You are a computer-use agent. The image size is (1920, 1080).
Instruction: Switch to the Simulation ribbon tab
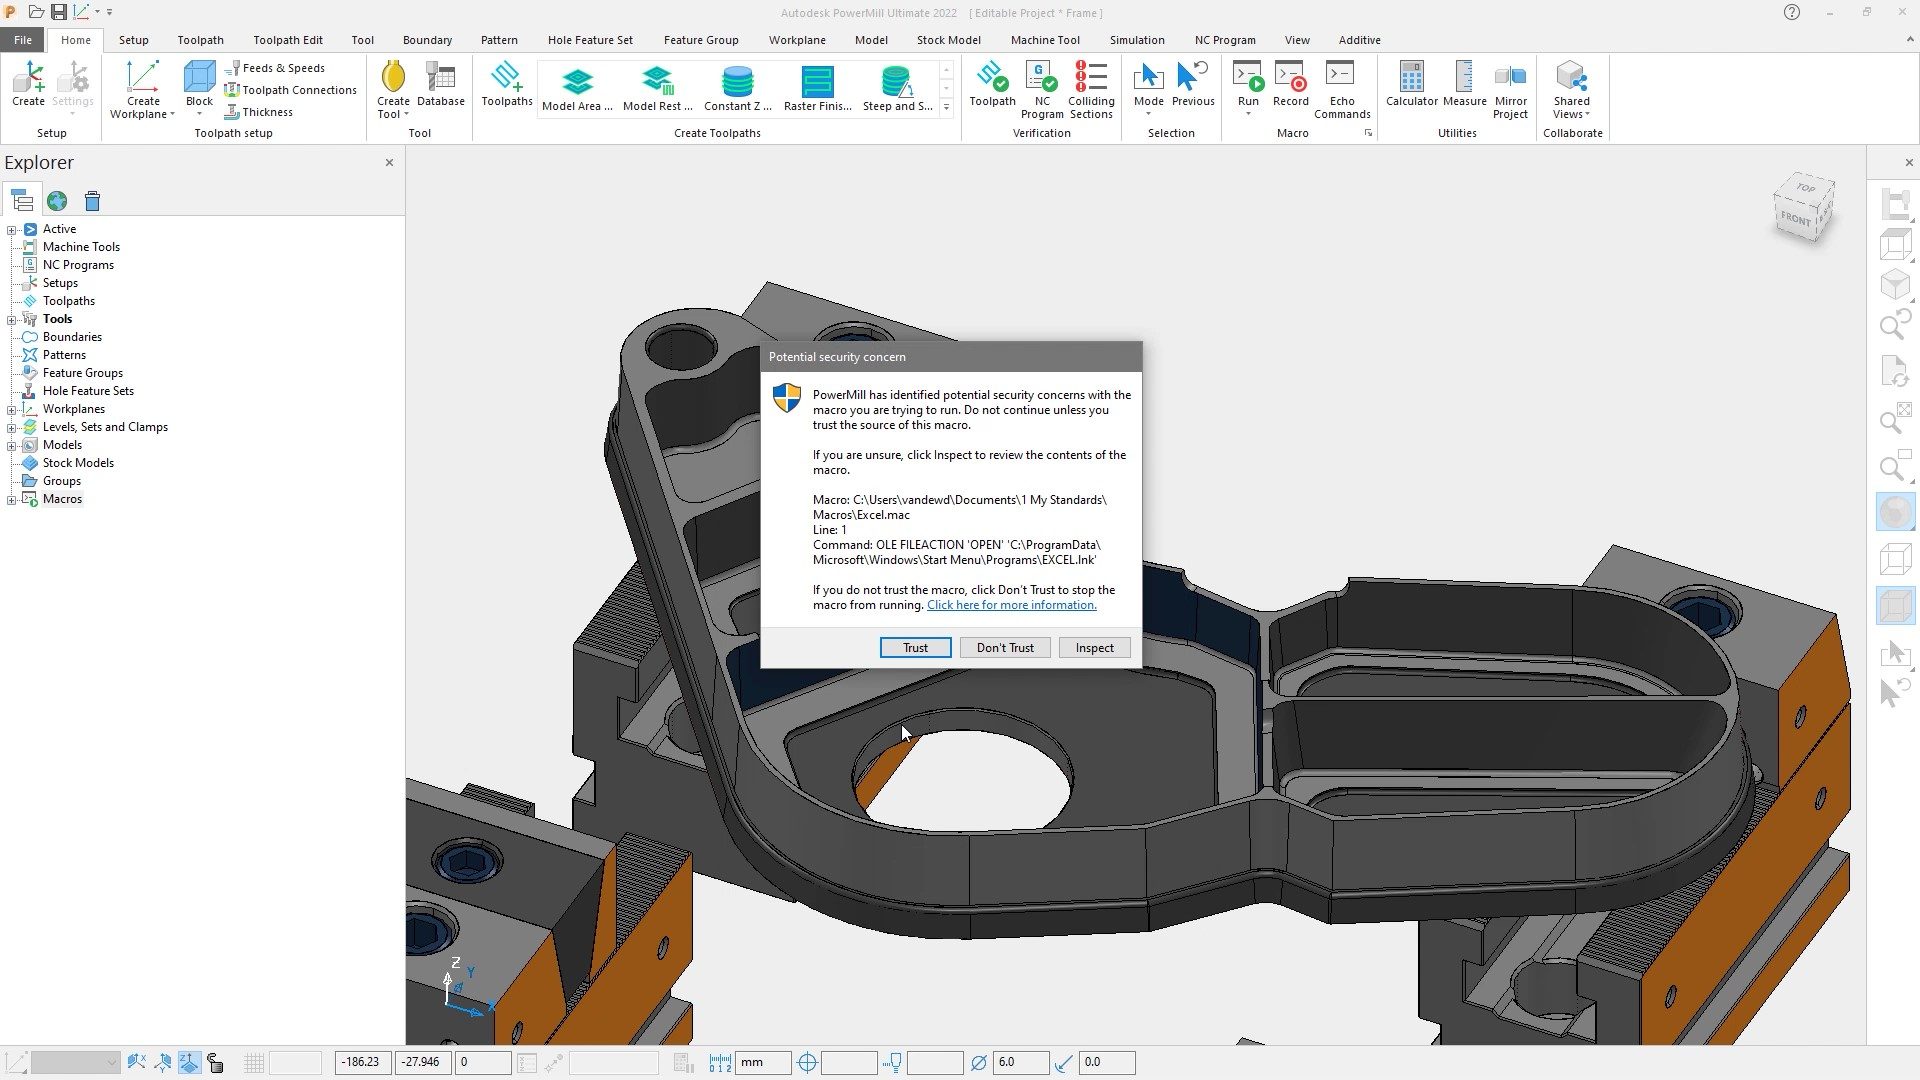click(1136, 40)
